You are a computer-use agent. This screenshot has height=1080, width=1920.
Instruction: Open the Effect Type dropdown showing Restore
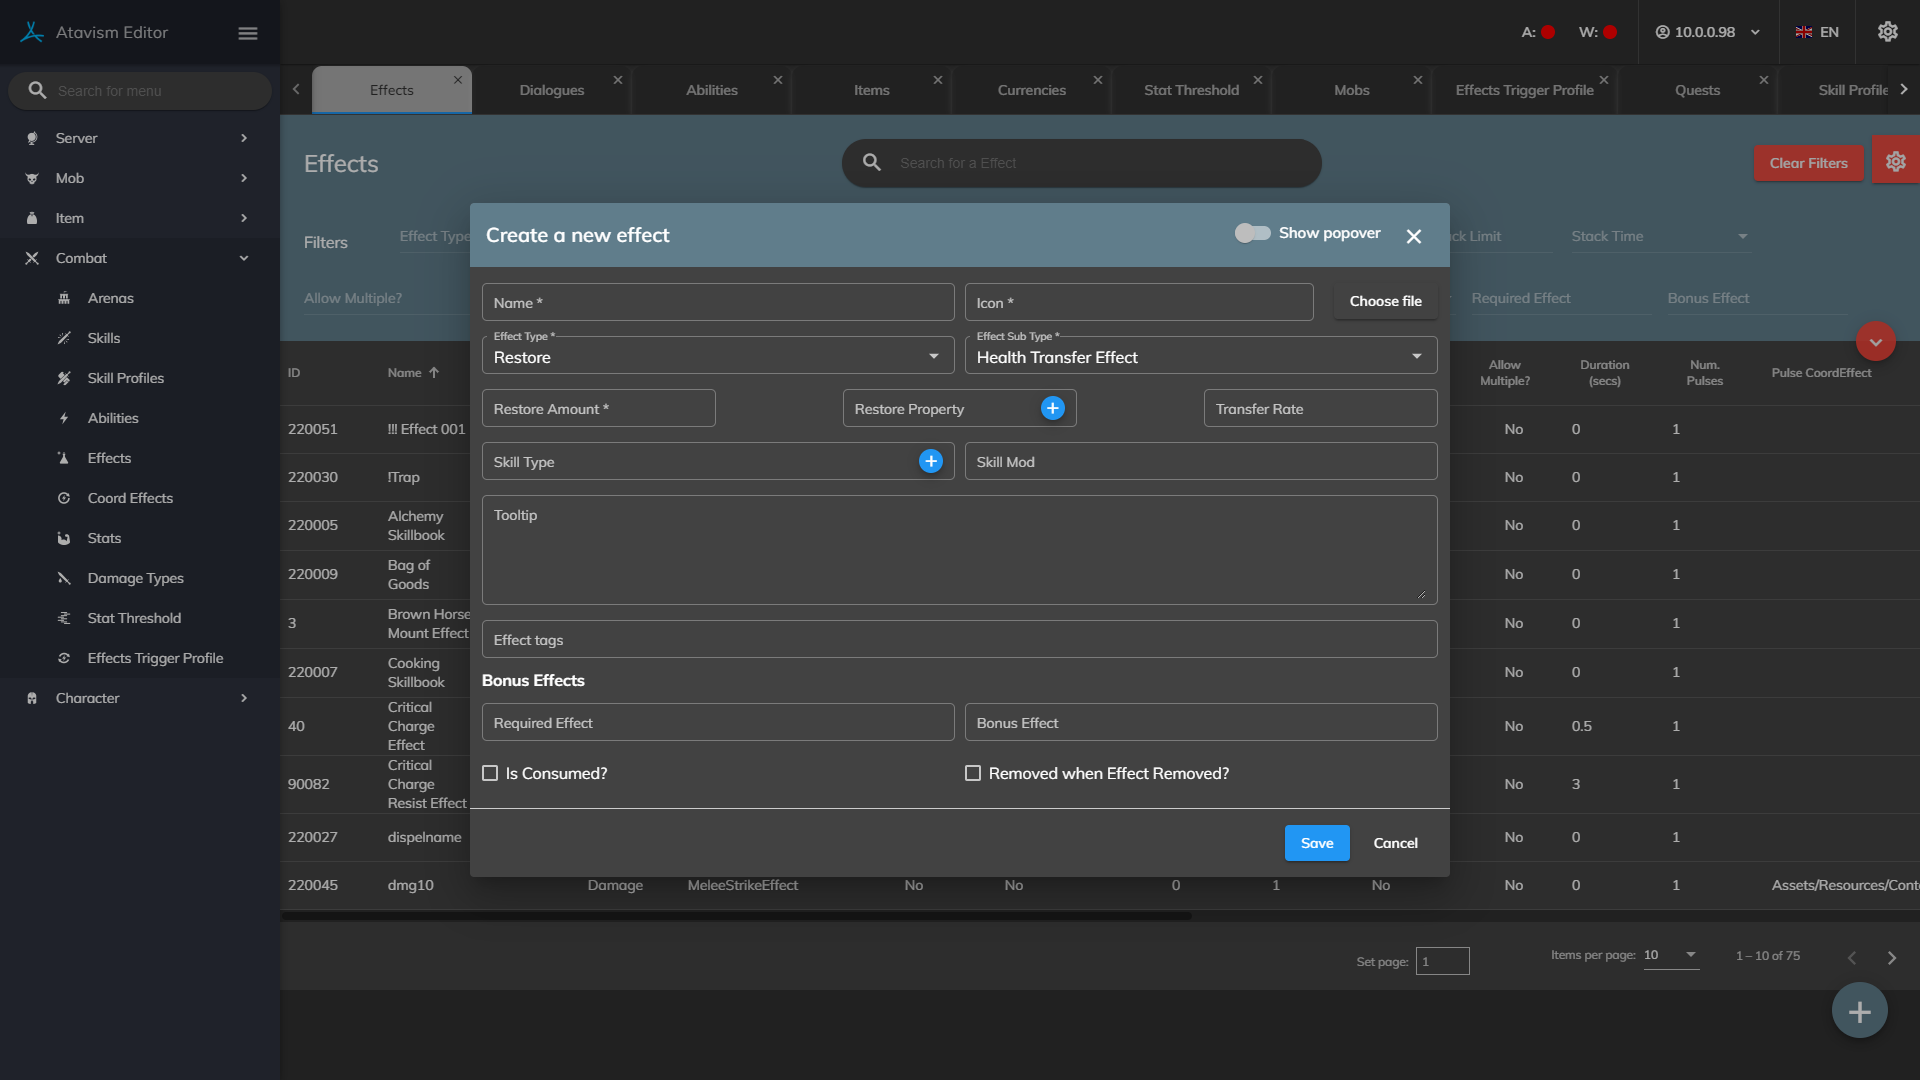(717, 357)
